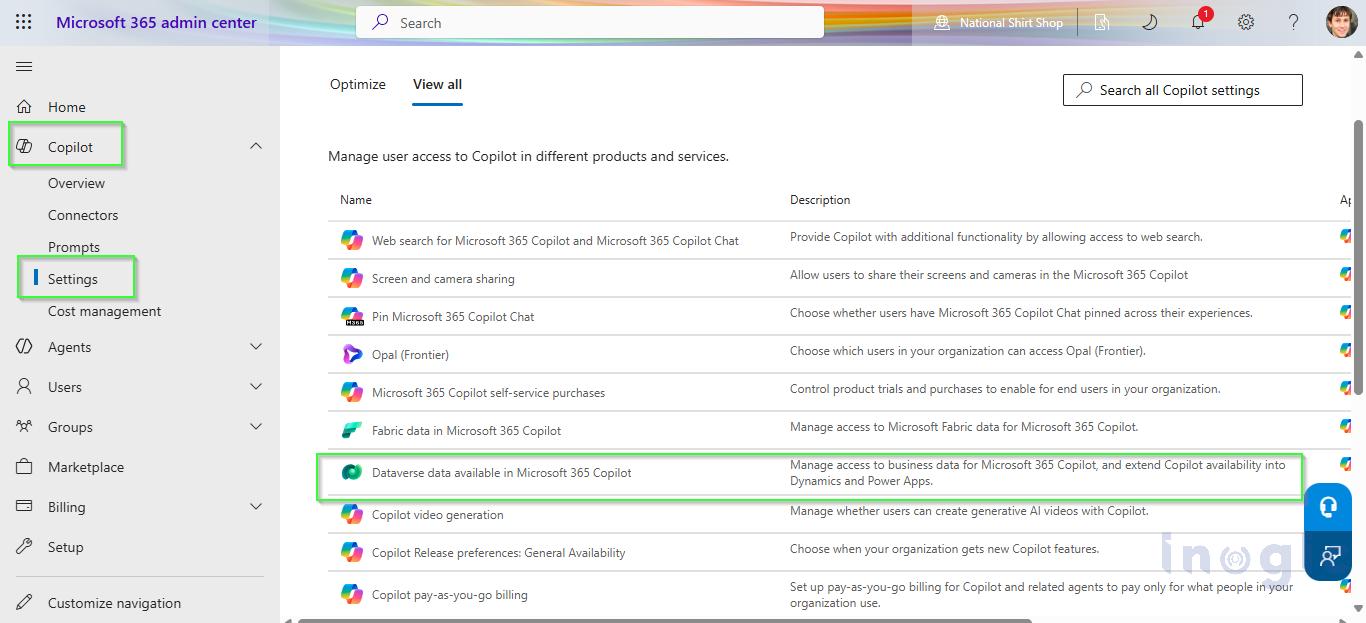Go to Home in the sidebar

(x=67, y=107)
